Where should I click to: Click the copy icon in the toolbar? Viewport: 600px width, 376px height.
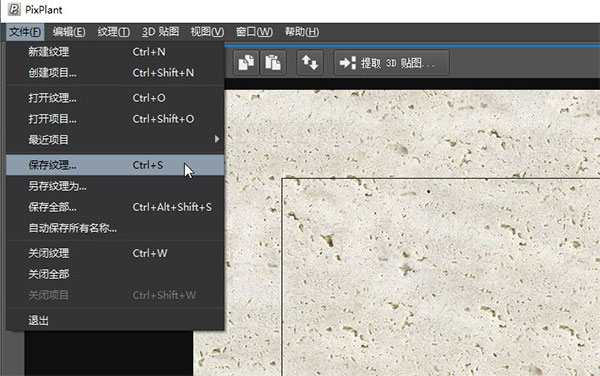coord(246,62)
